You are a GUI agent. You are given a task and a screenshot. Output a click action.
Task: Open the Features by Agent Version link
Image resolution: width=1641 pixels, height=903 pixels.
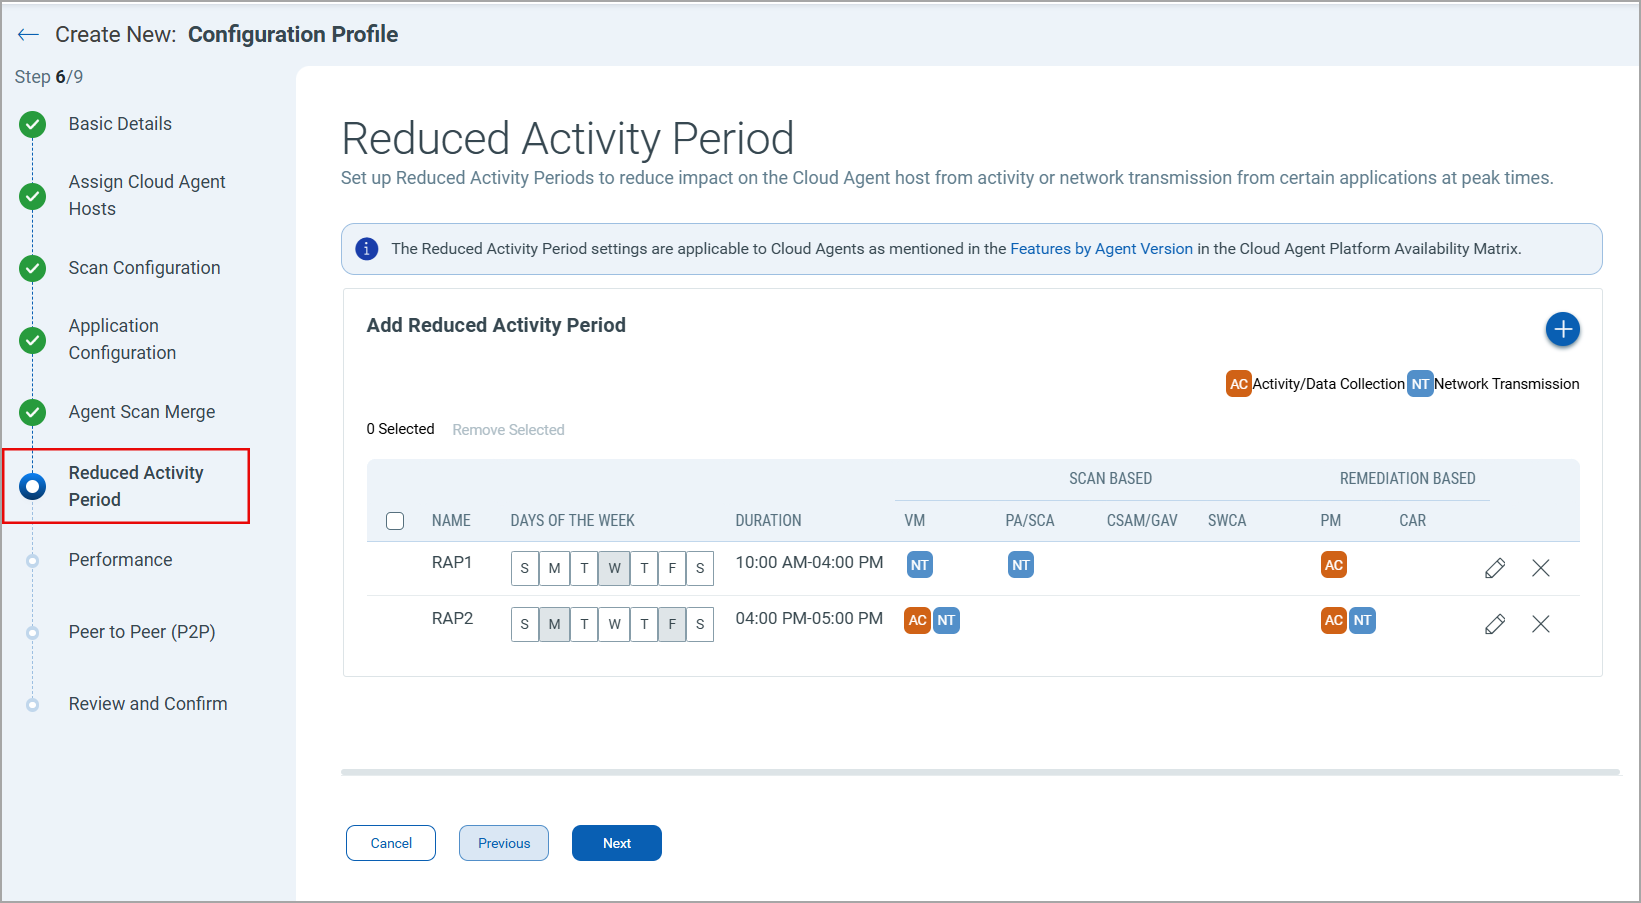[x=1101, y=248]
